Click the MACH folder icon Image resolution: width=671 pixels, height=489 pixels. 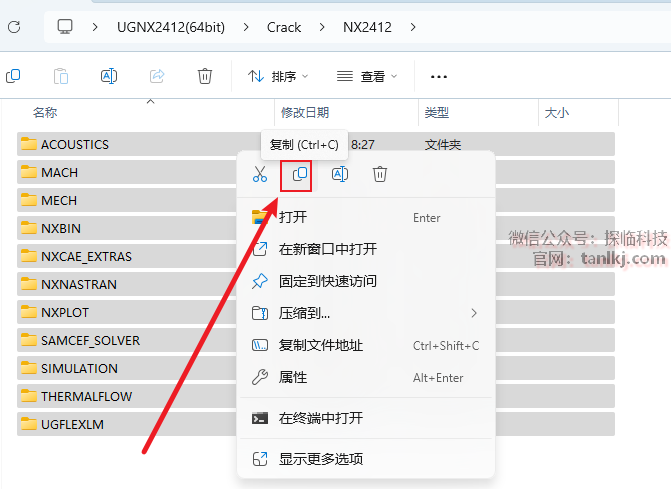(29, 172)
